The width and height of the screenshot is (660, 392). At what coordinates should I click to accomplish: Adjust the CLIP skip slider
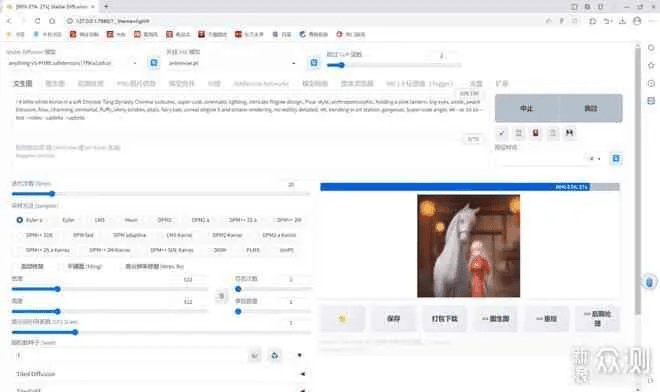pos(394,65)
